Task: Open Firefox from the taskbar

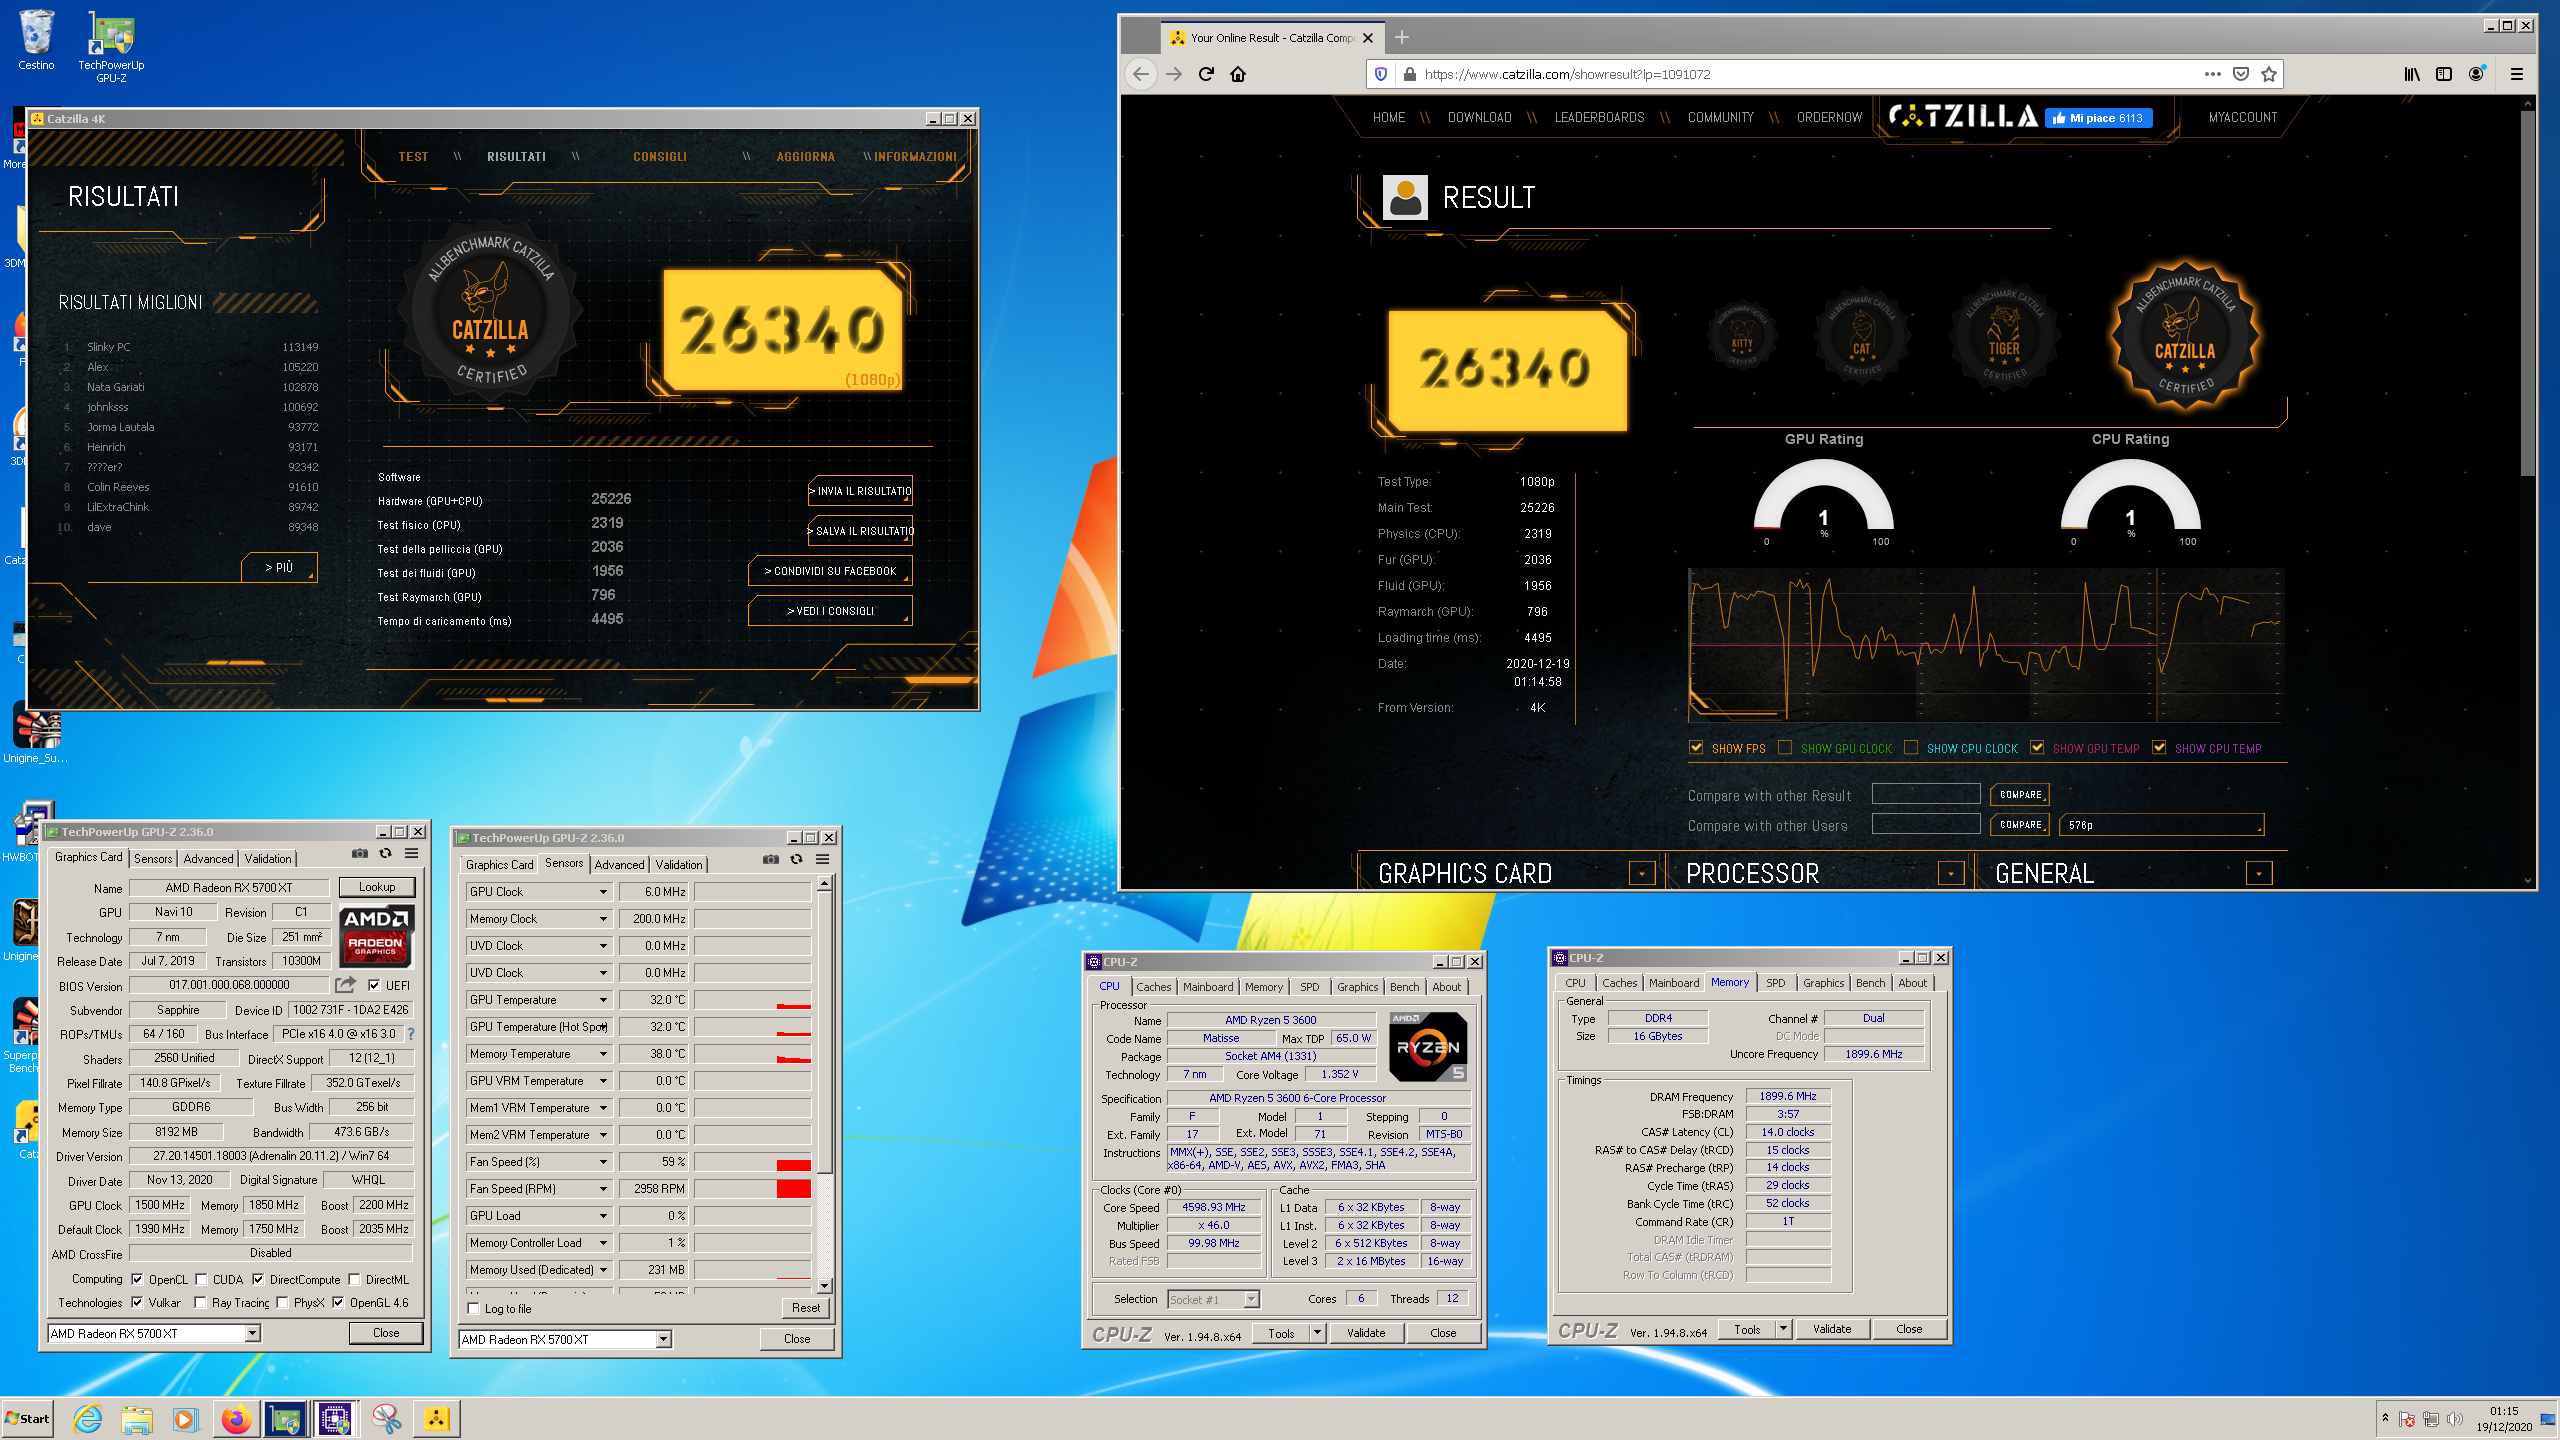Action: pyautogui.click(x=237, y=1419)
